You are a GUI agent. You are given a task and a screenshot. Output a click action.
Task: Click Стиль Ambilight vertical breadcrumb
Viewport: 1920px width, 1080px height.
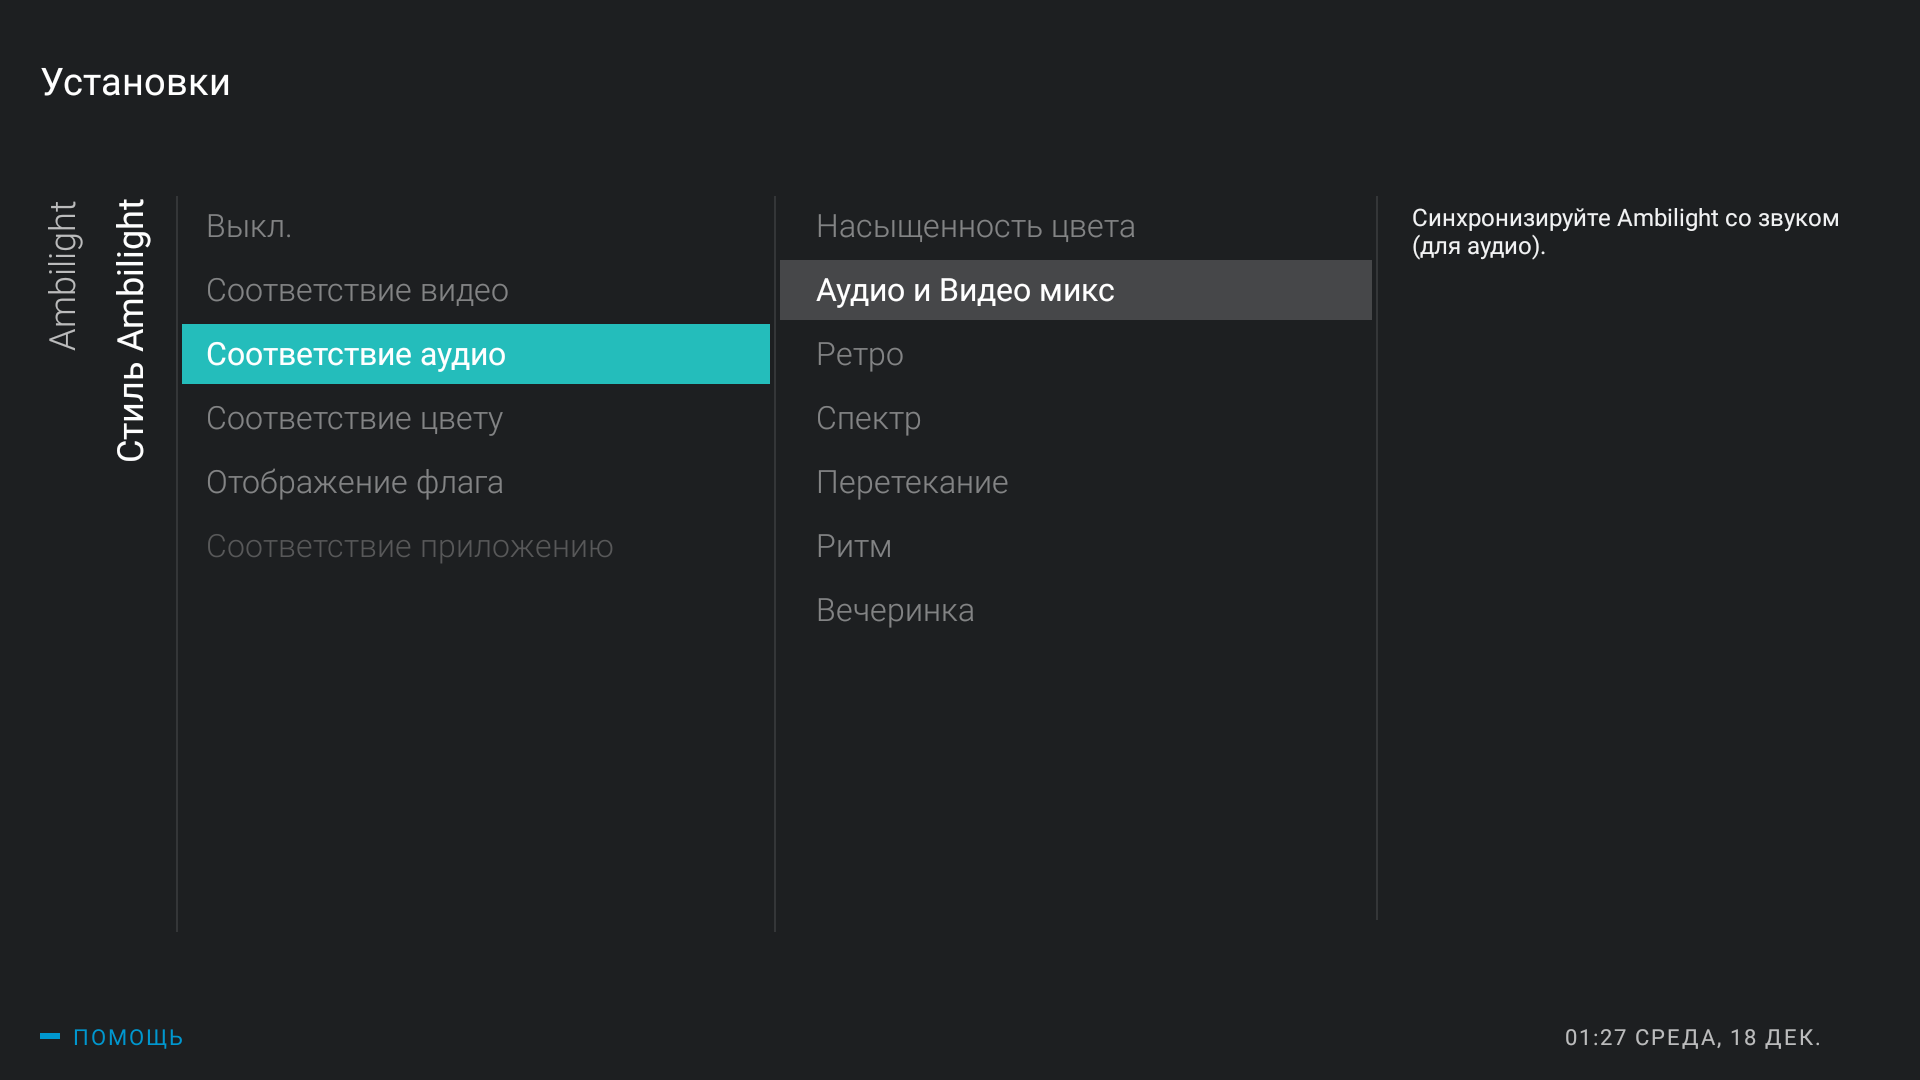[131, 330]
